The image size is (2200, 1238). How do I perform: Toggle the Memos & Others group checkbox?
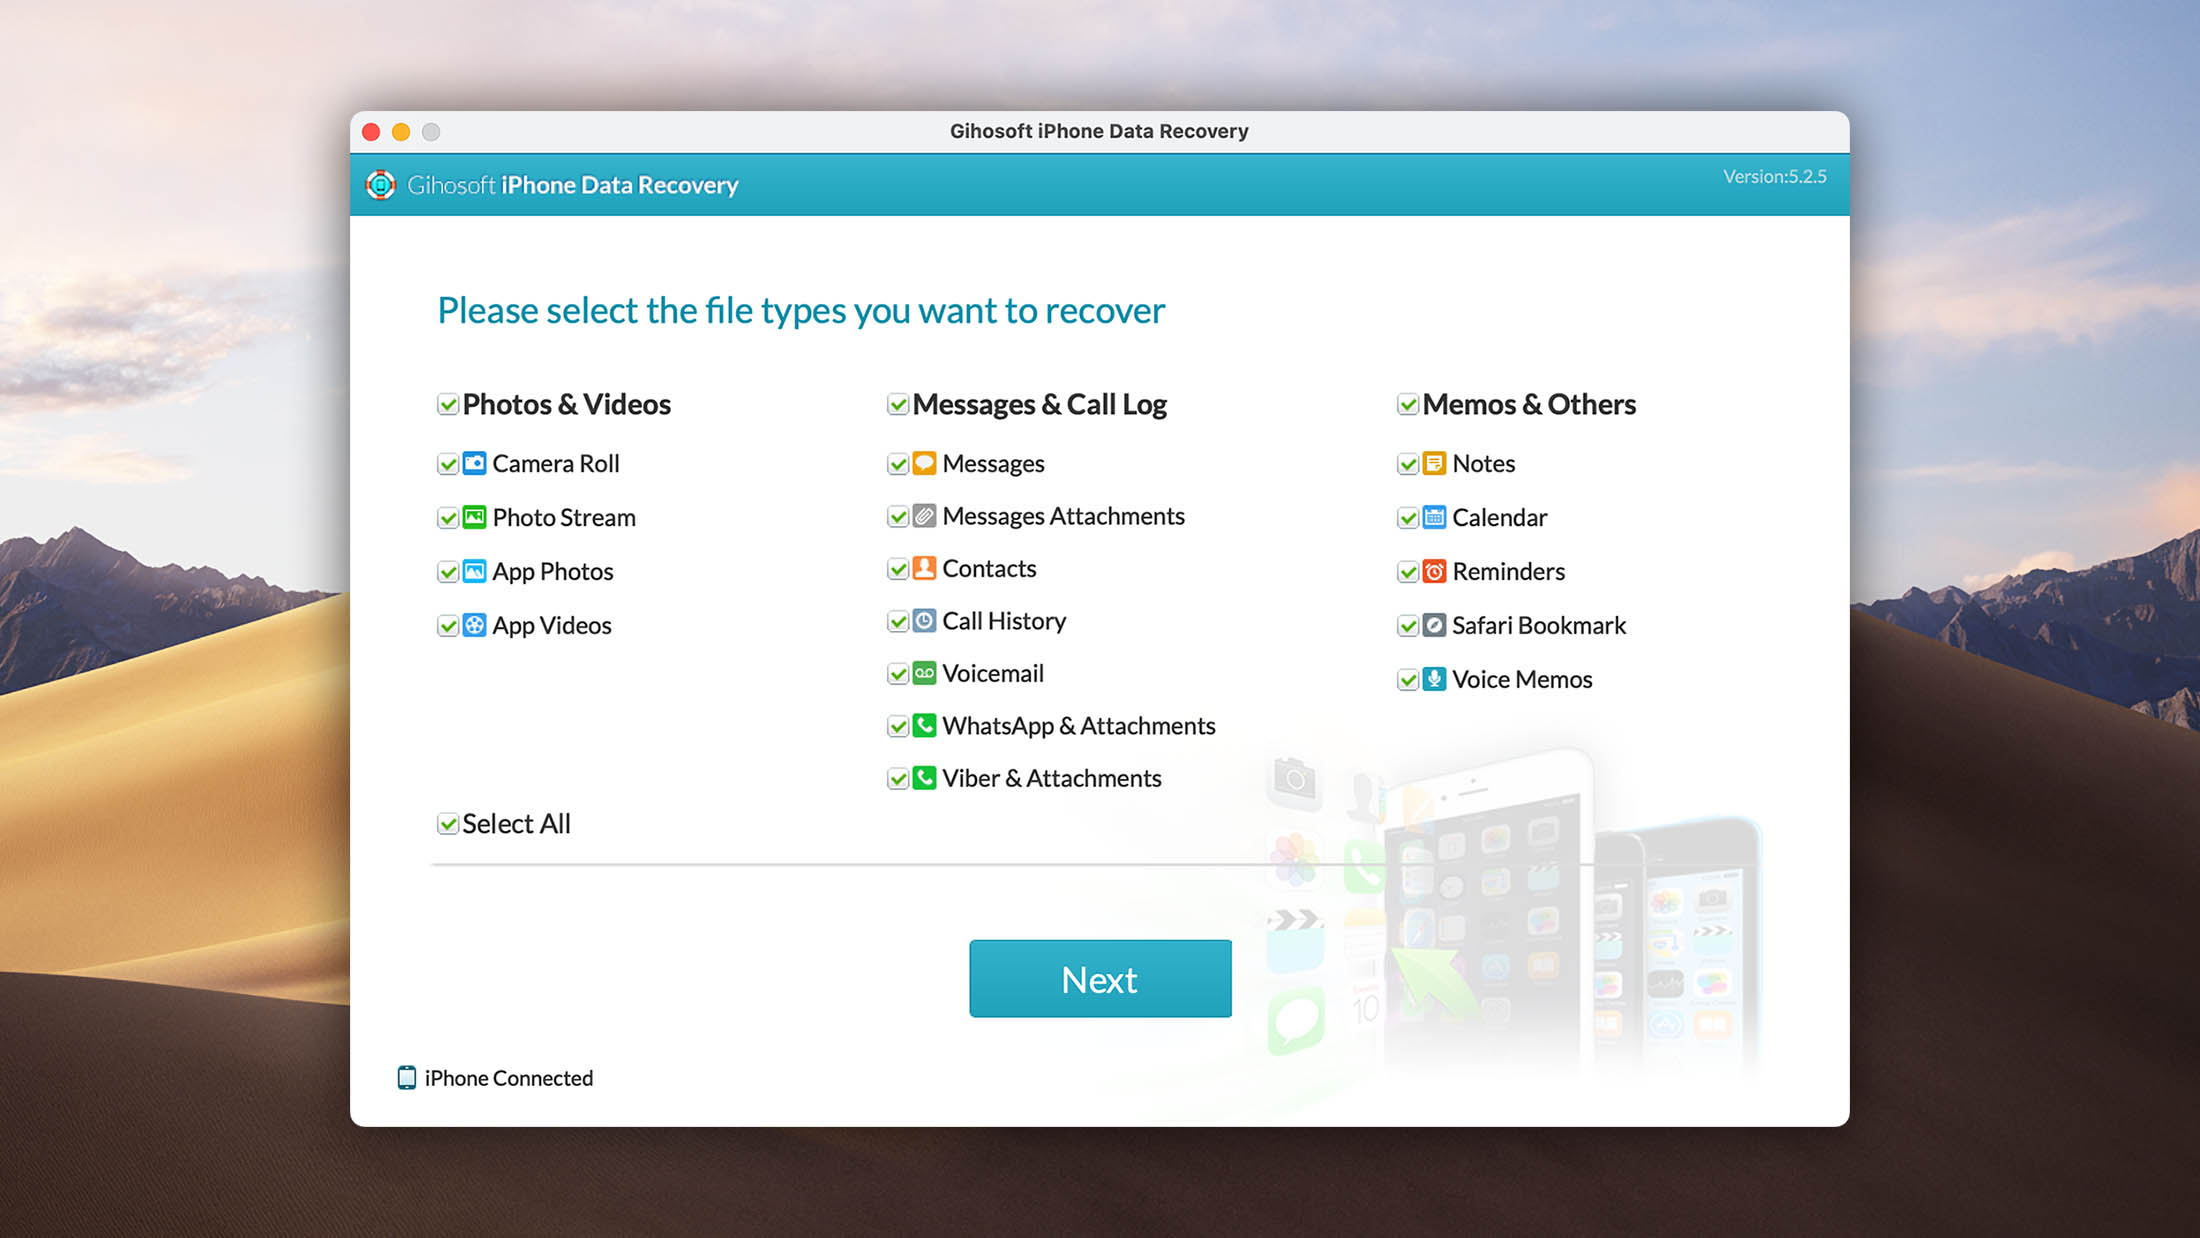pos(1408,404)
